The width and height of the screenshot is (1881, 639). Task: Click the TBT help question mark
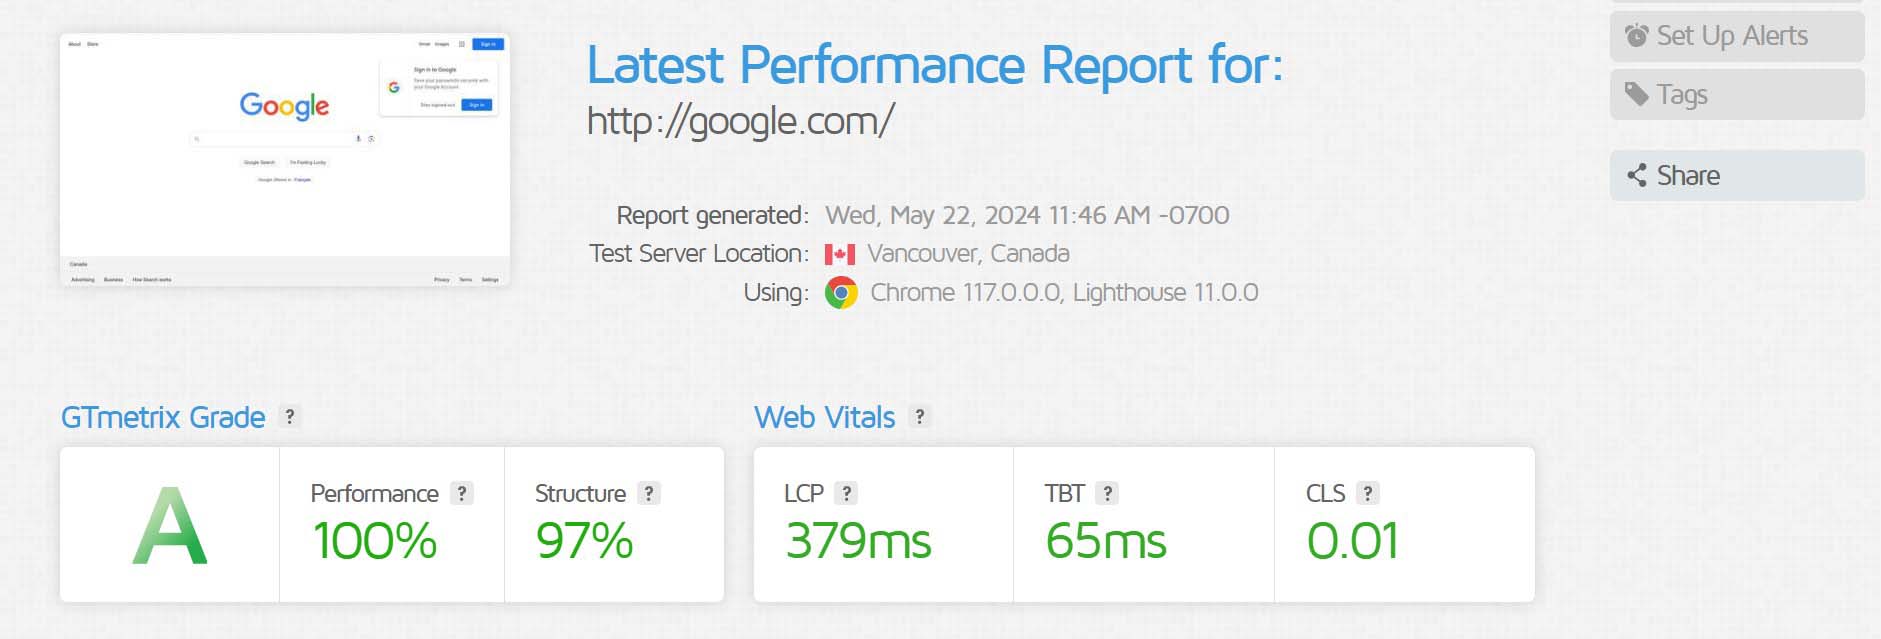(1107, 493)
